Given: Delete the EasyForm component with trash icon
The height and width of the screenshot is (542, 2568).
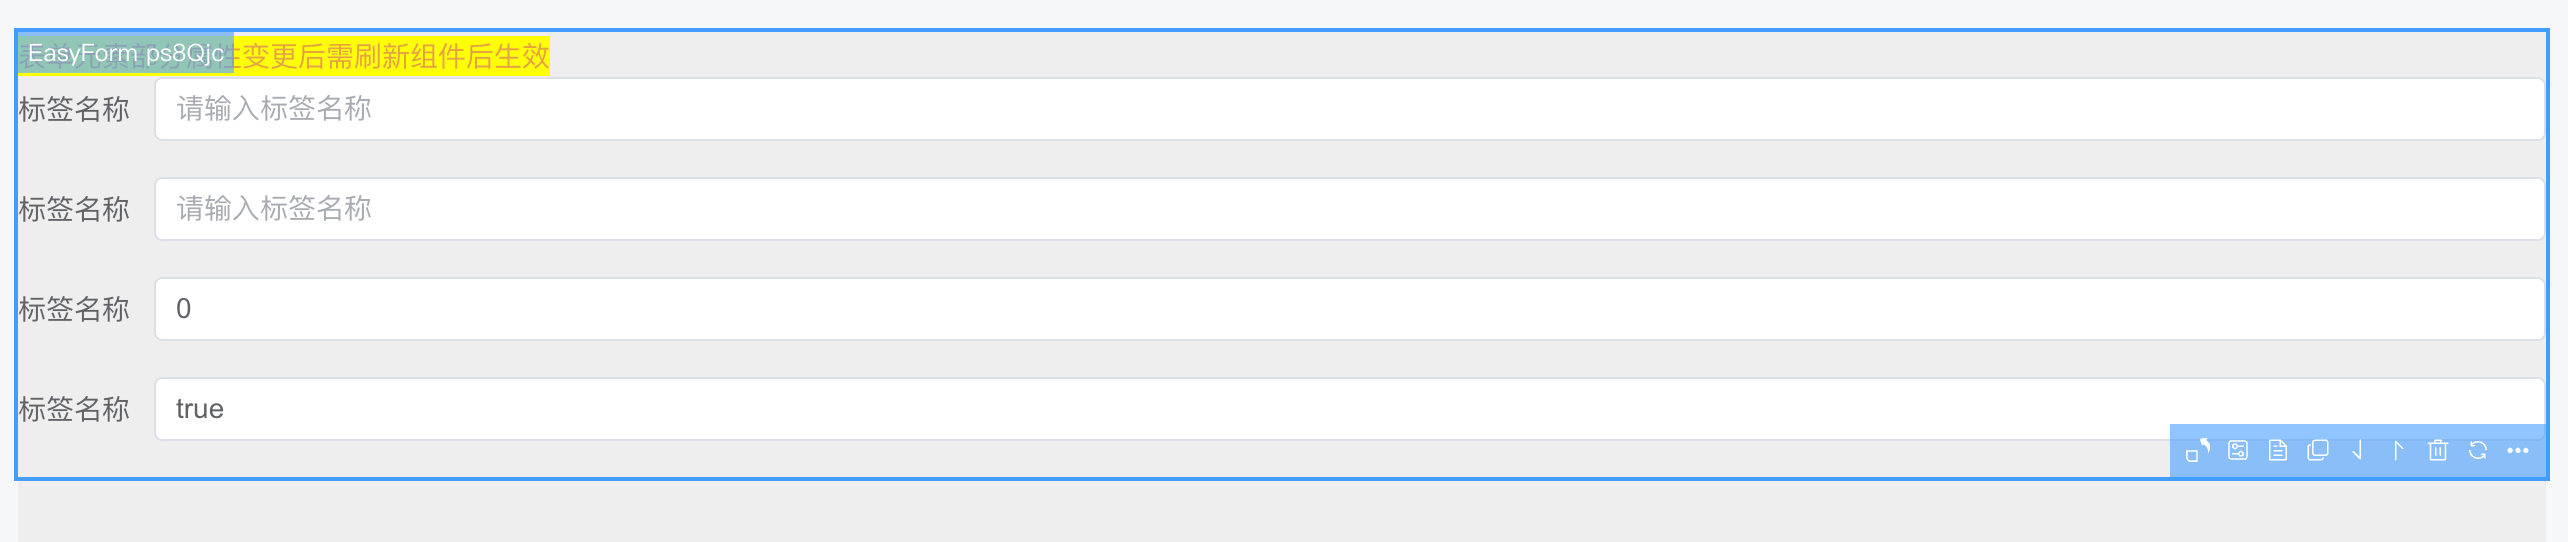Looking at the screenshot, I should tap(2438, 451).
